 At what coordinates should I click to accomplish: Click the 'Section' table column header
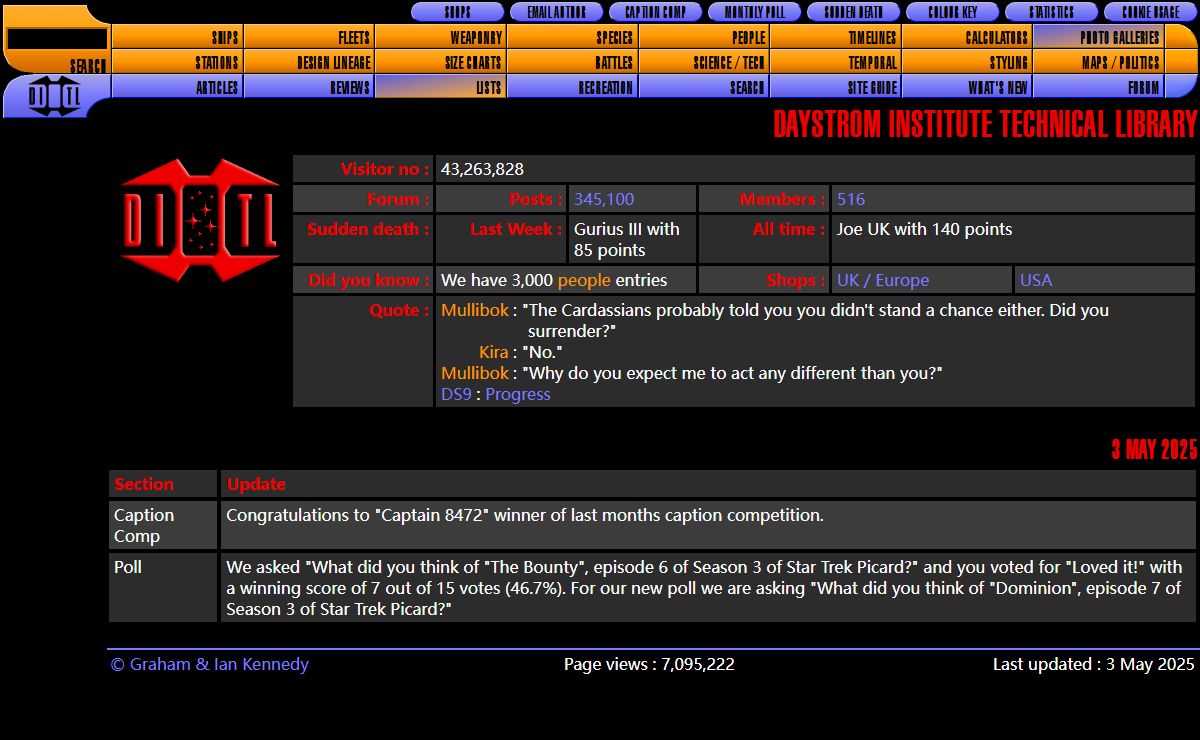coord(144,484)
